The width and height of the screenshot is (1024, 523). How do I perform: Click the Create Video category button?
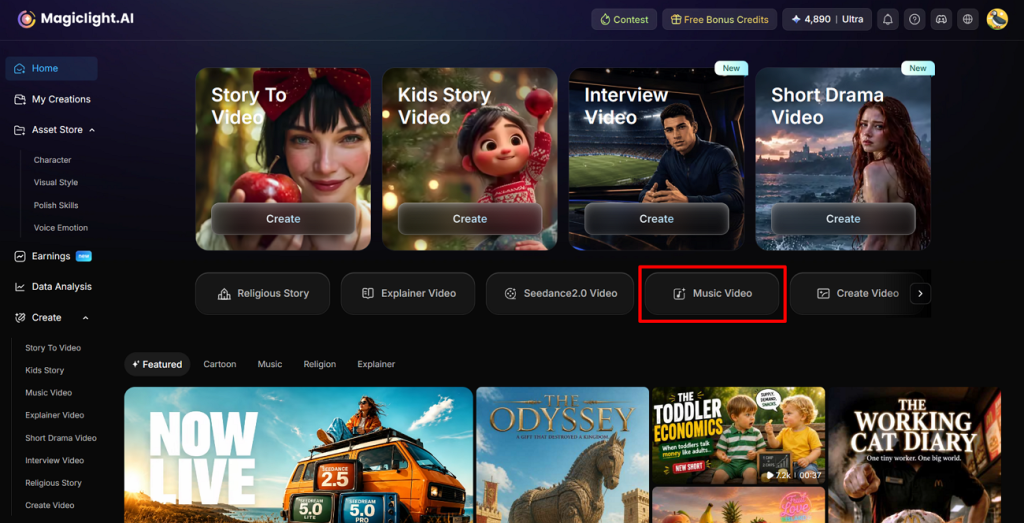pos(856,294)
